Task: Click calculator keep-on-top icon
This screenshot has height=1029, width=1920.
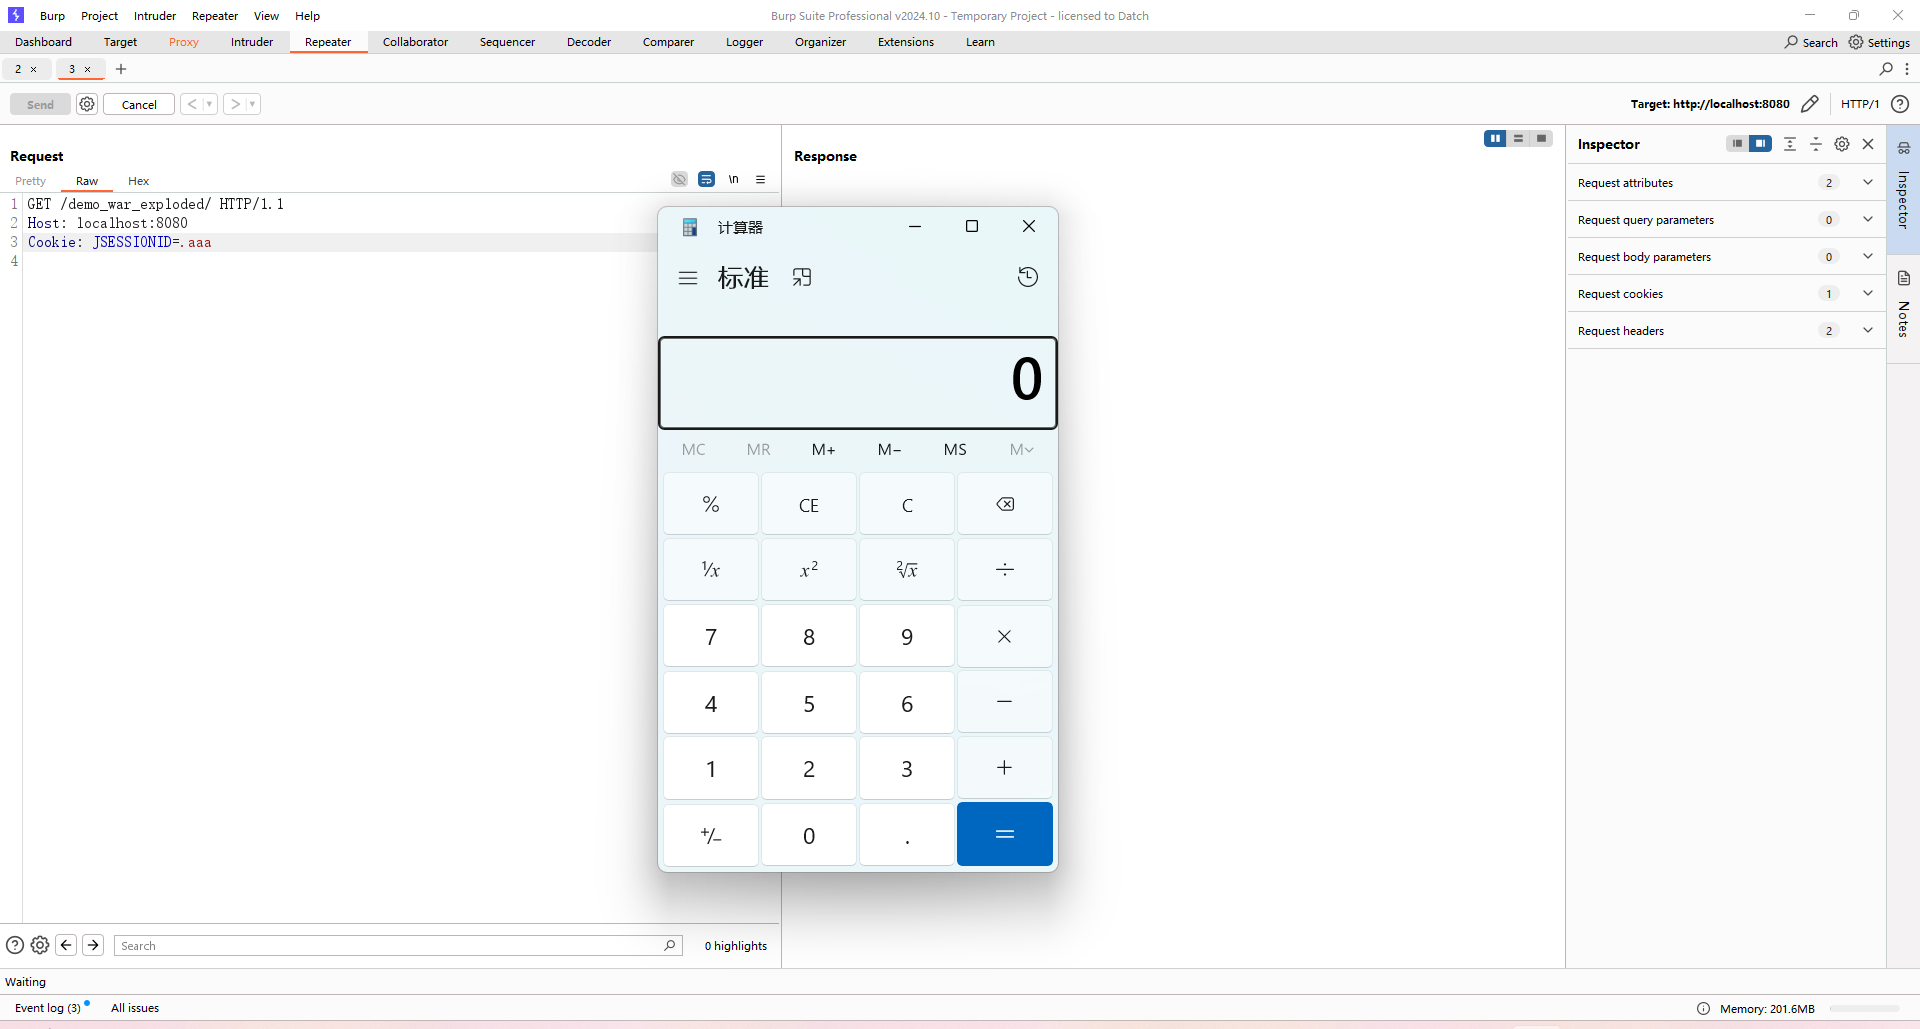Action: pos(802,278)
